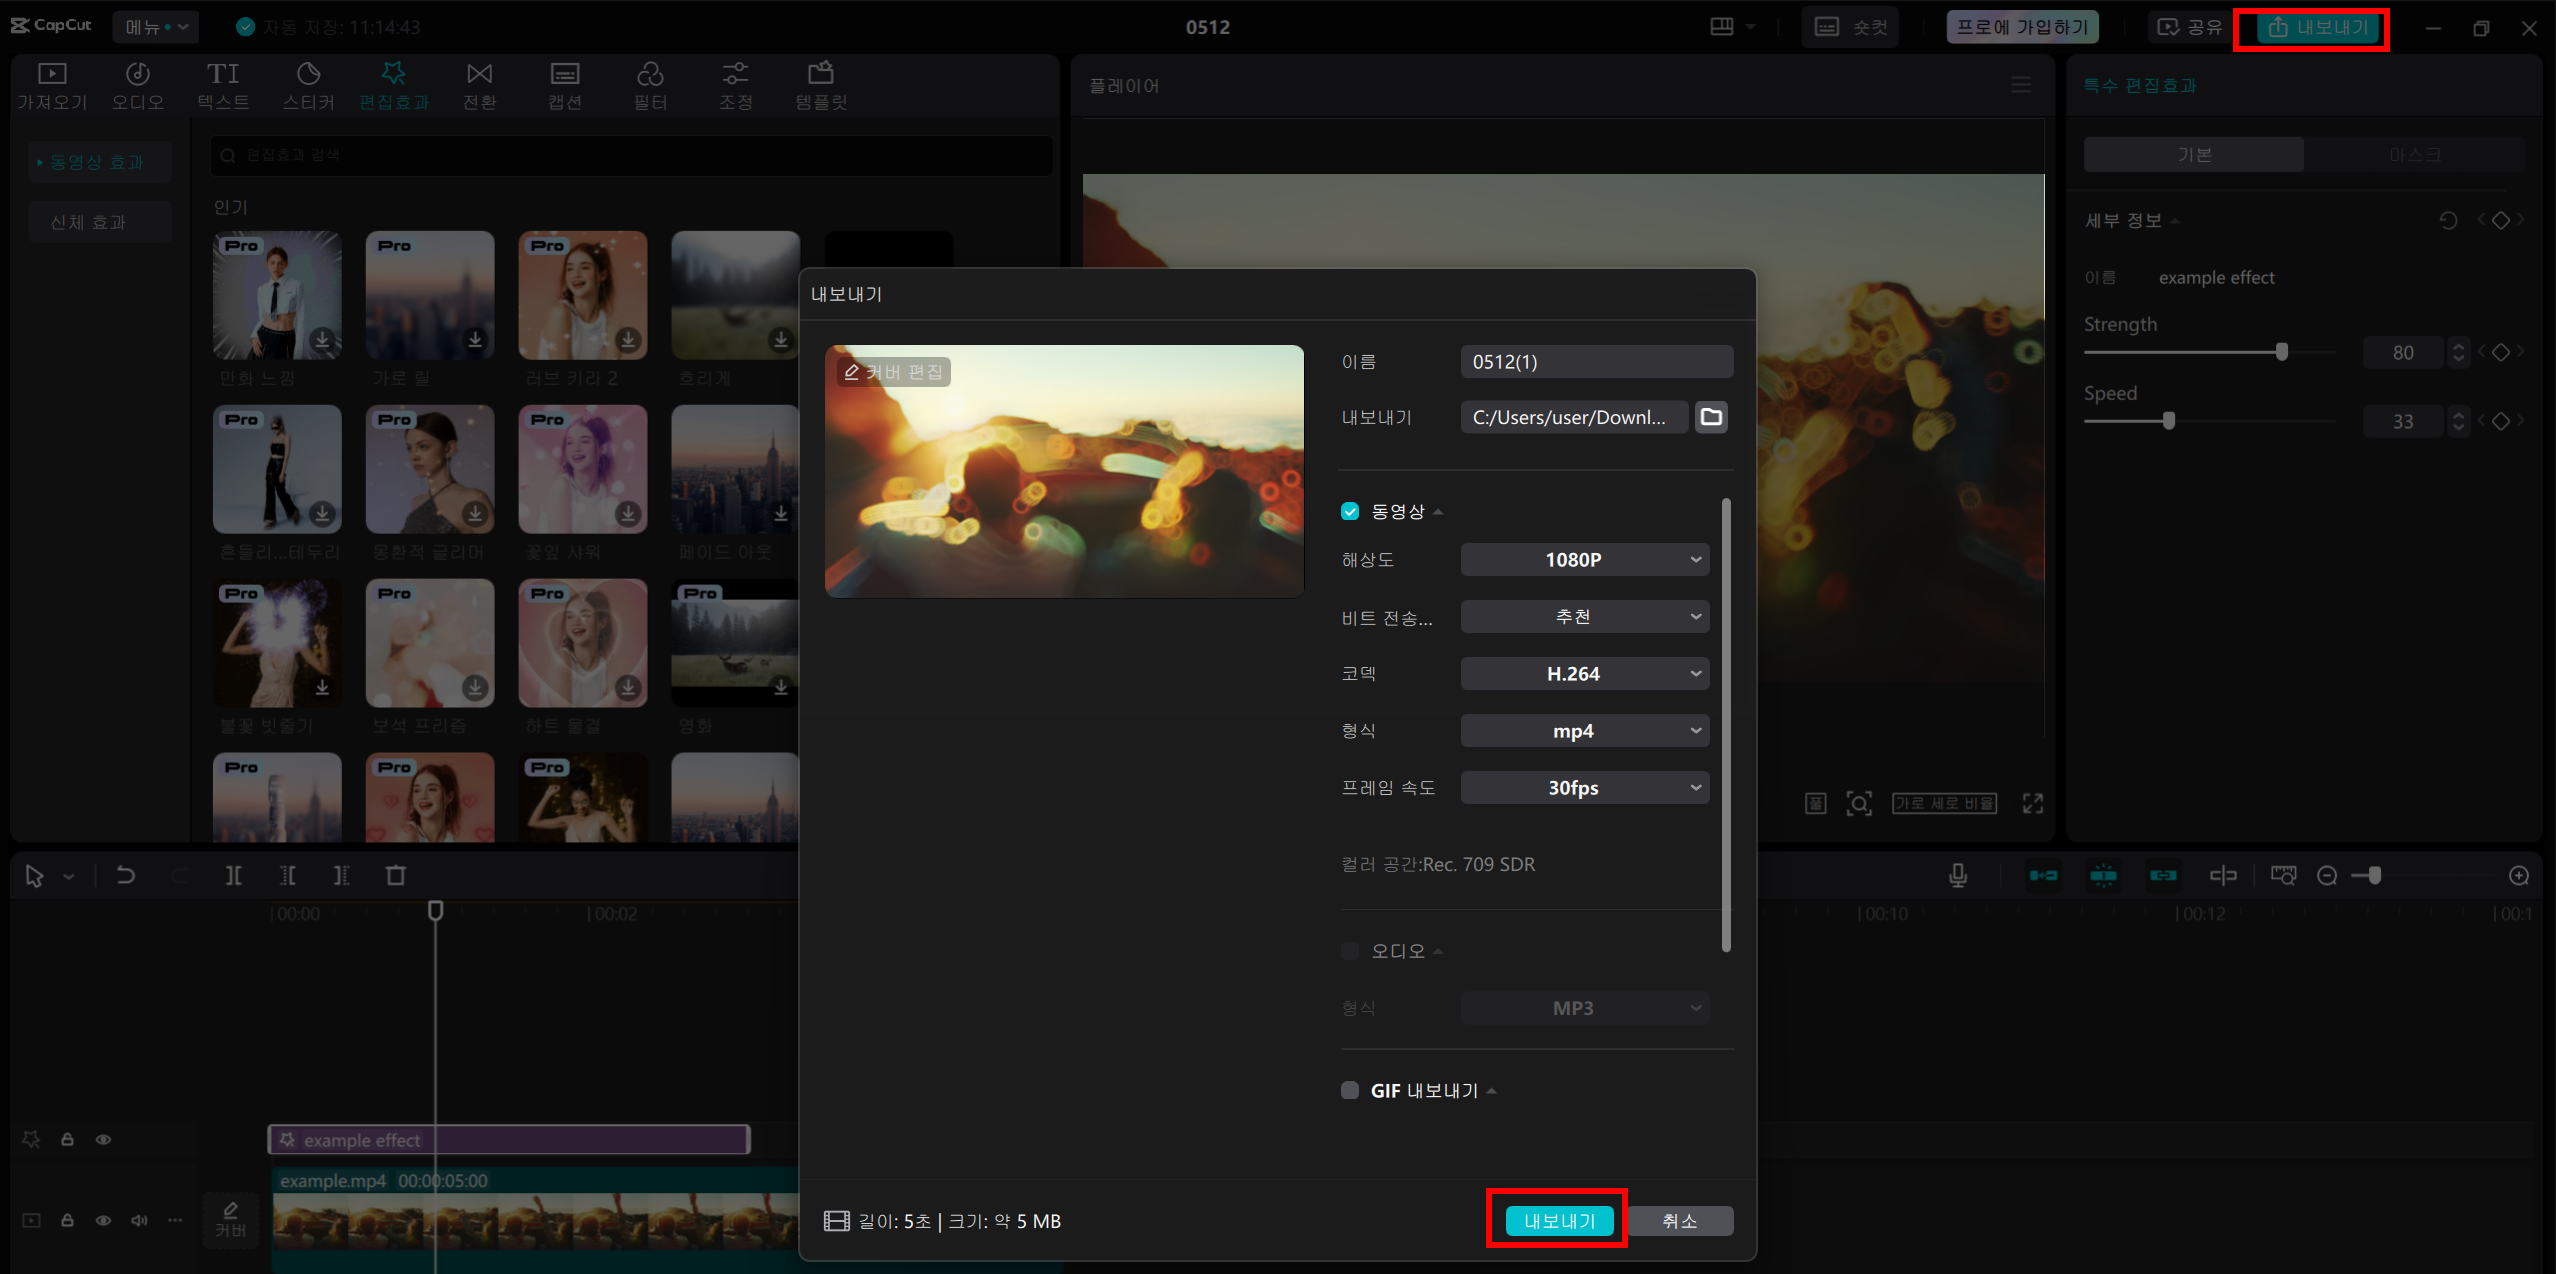2556x1274 pixels.
Task: Open the 메뉴 dropdown in title bar
Action: tap(156, 27)
